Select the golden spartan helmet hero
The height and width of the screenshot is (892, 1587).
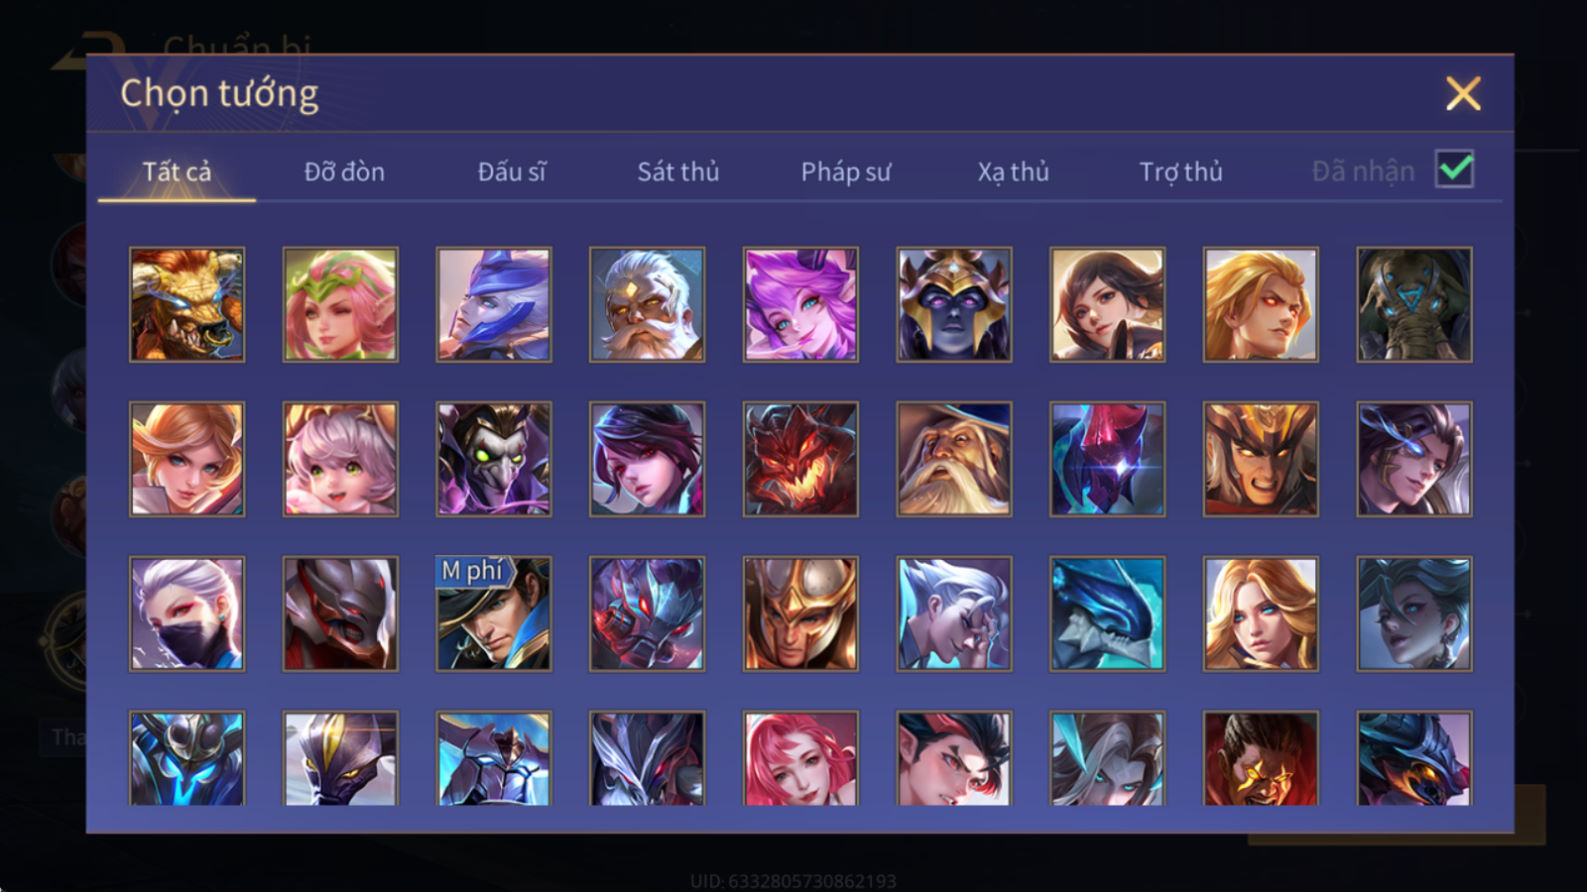pos(800,613)
